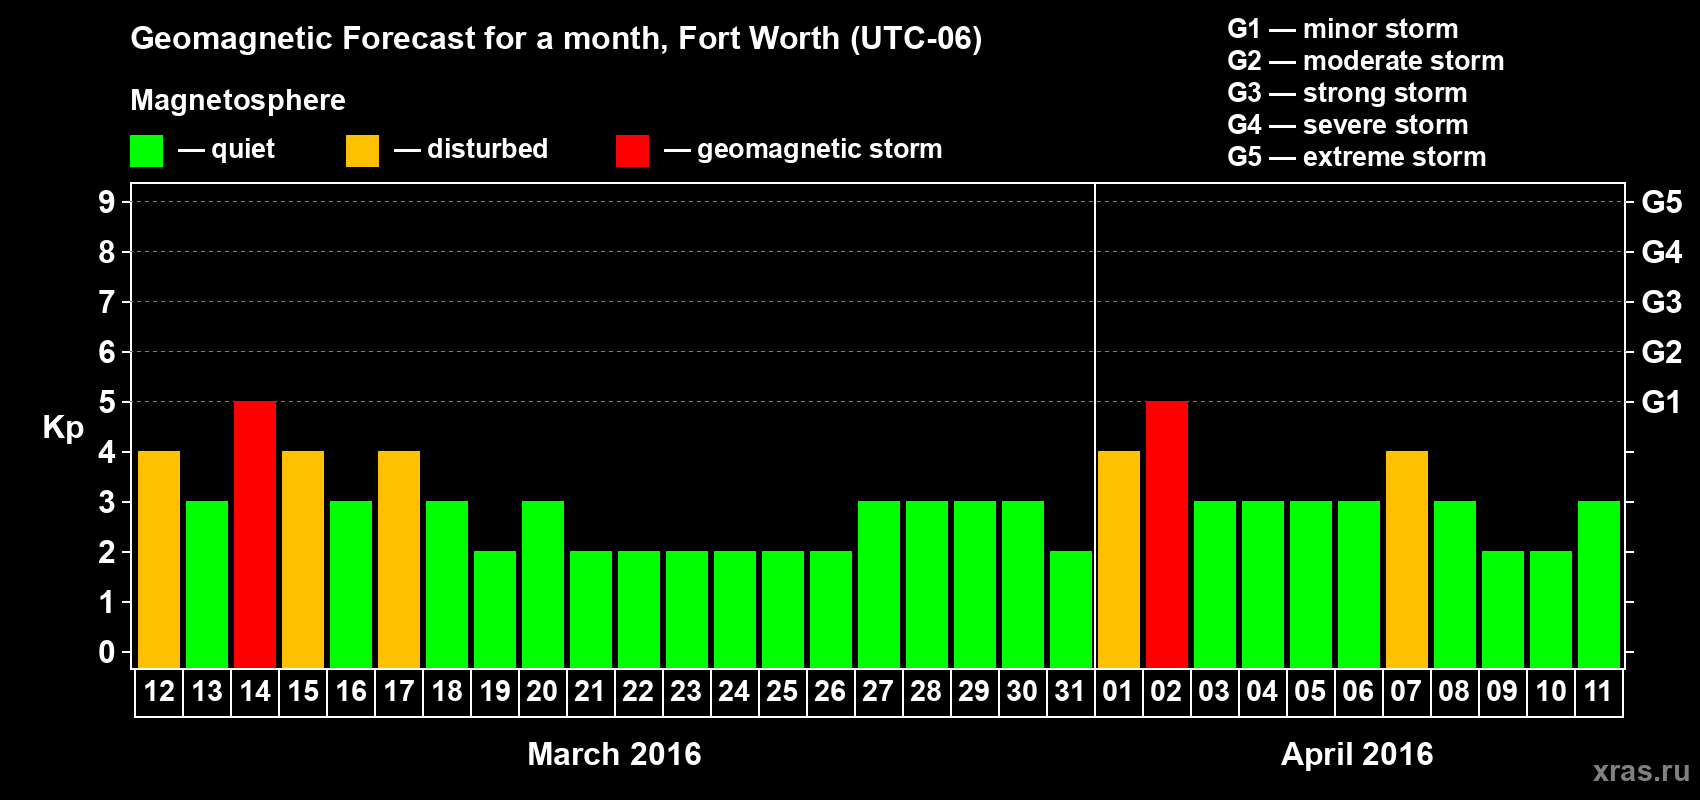Click 'G2 — moderate storm' legend text
Image resolution: width=1700 pixels, height=800 pixels.
[1366, 61]
